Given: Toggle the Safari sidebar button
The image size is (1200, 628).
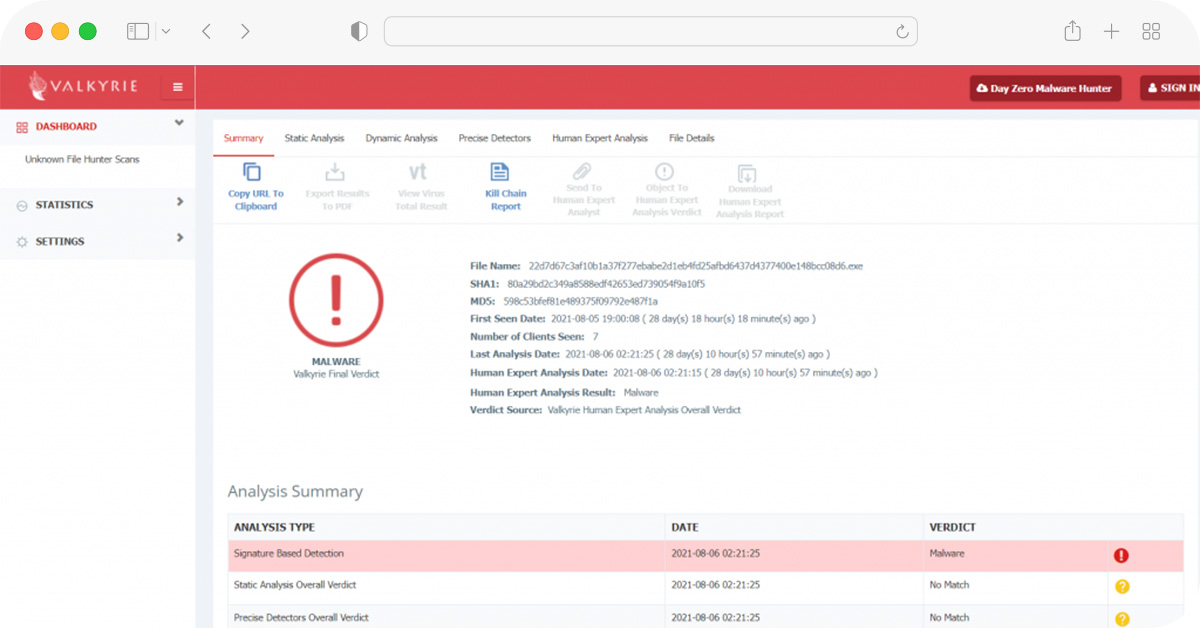Looking at the screenshot, I should pyautogui.click(x=138, y=31).
